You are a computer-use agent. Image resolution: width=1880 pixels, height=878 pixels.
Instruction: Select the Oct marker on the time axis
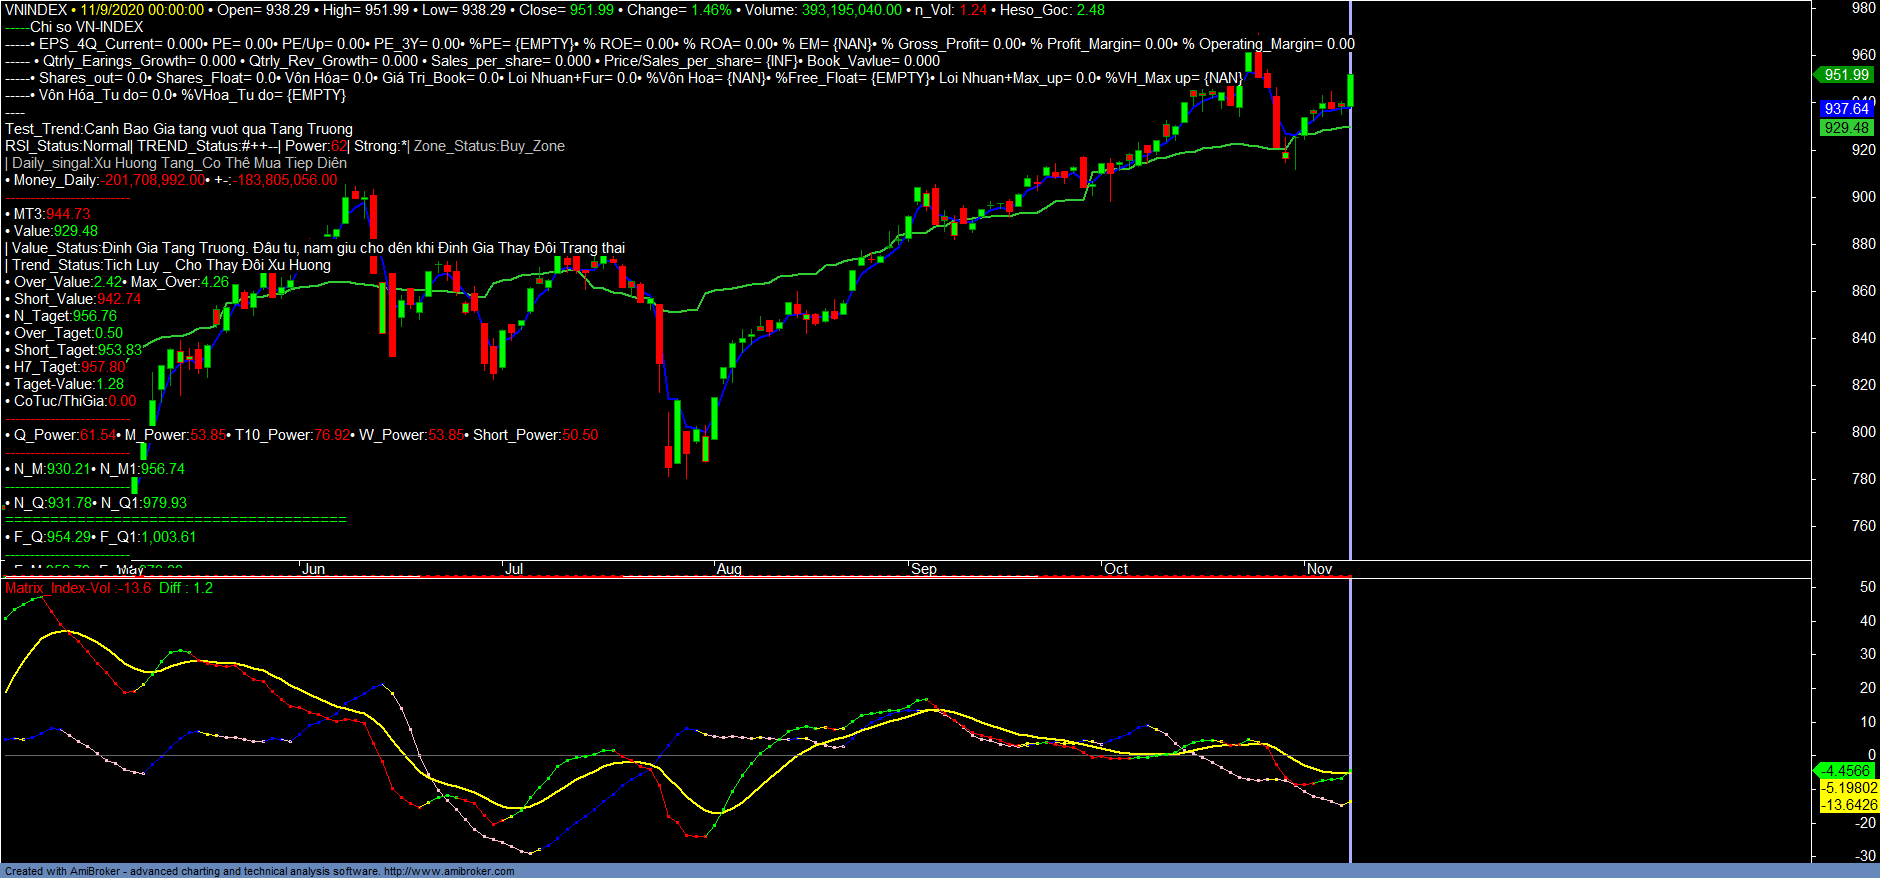[x=1116, y=569]
